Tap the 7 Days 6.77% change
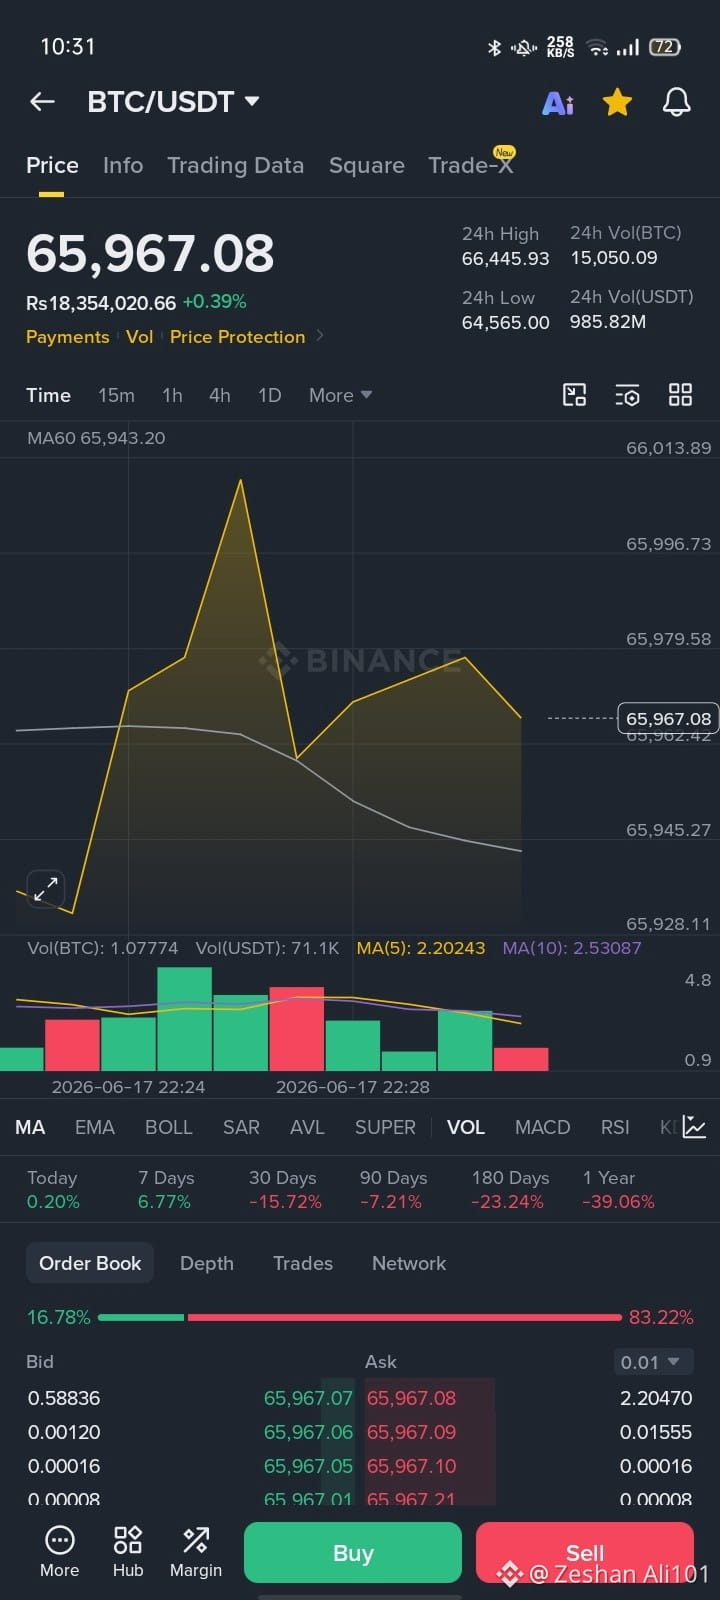The height and width of the screenshot is (1600, 720). (x=164, y=1190)
